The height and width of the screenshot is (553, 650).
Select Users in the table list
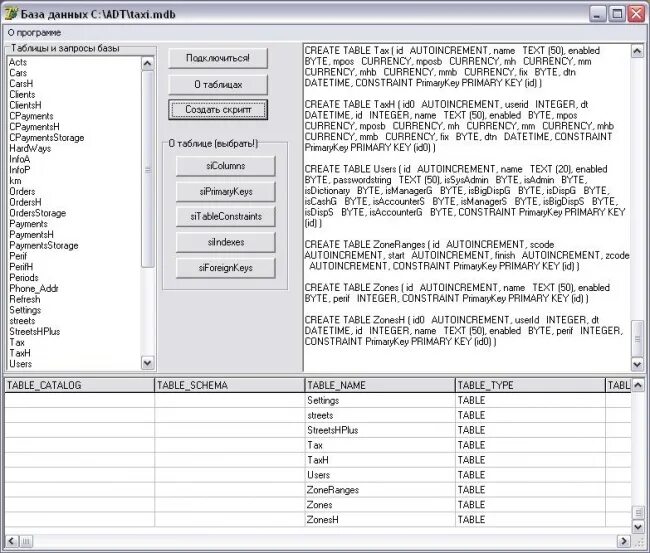point(21,364)
